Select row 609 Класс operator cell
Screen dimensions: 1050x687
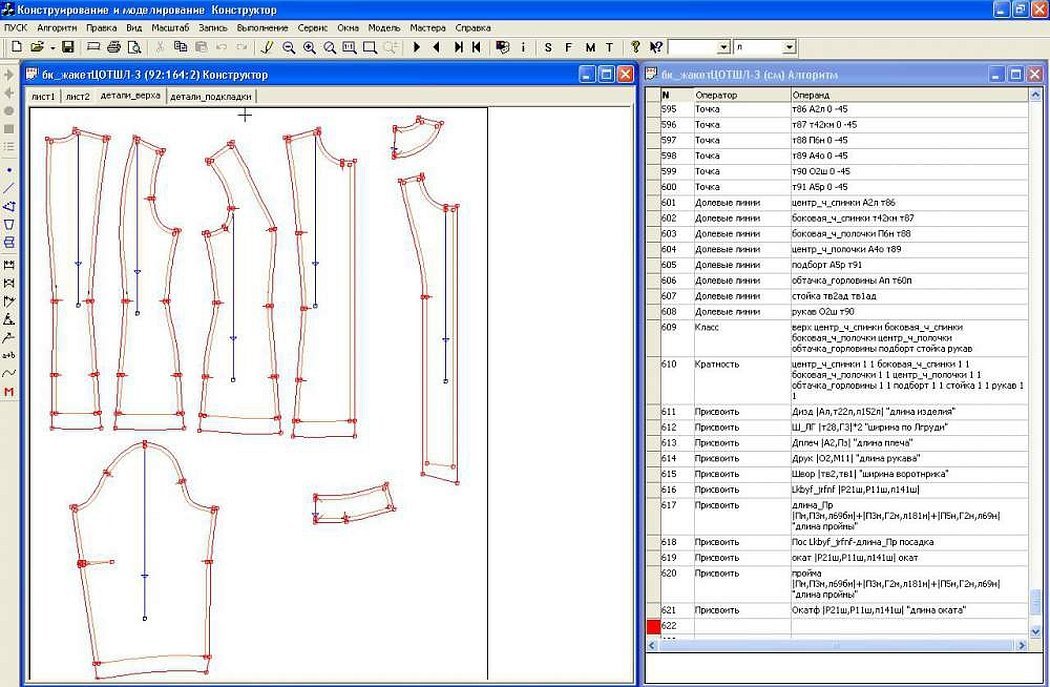coord(741,338)
